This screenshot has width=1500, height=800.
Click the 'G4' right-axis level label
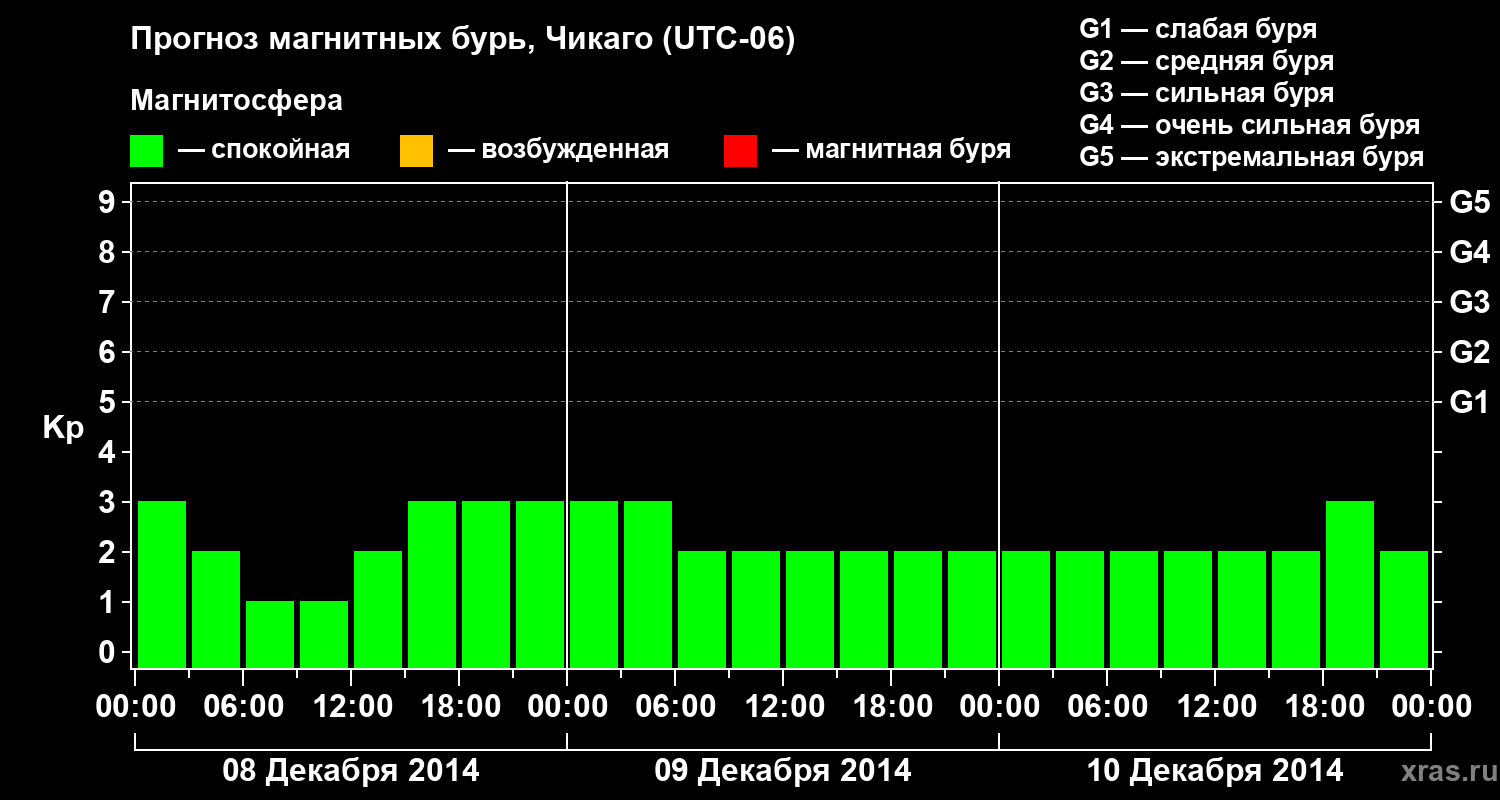1469,252
